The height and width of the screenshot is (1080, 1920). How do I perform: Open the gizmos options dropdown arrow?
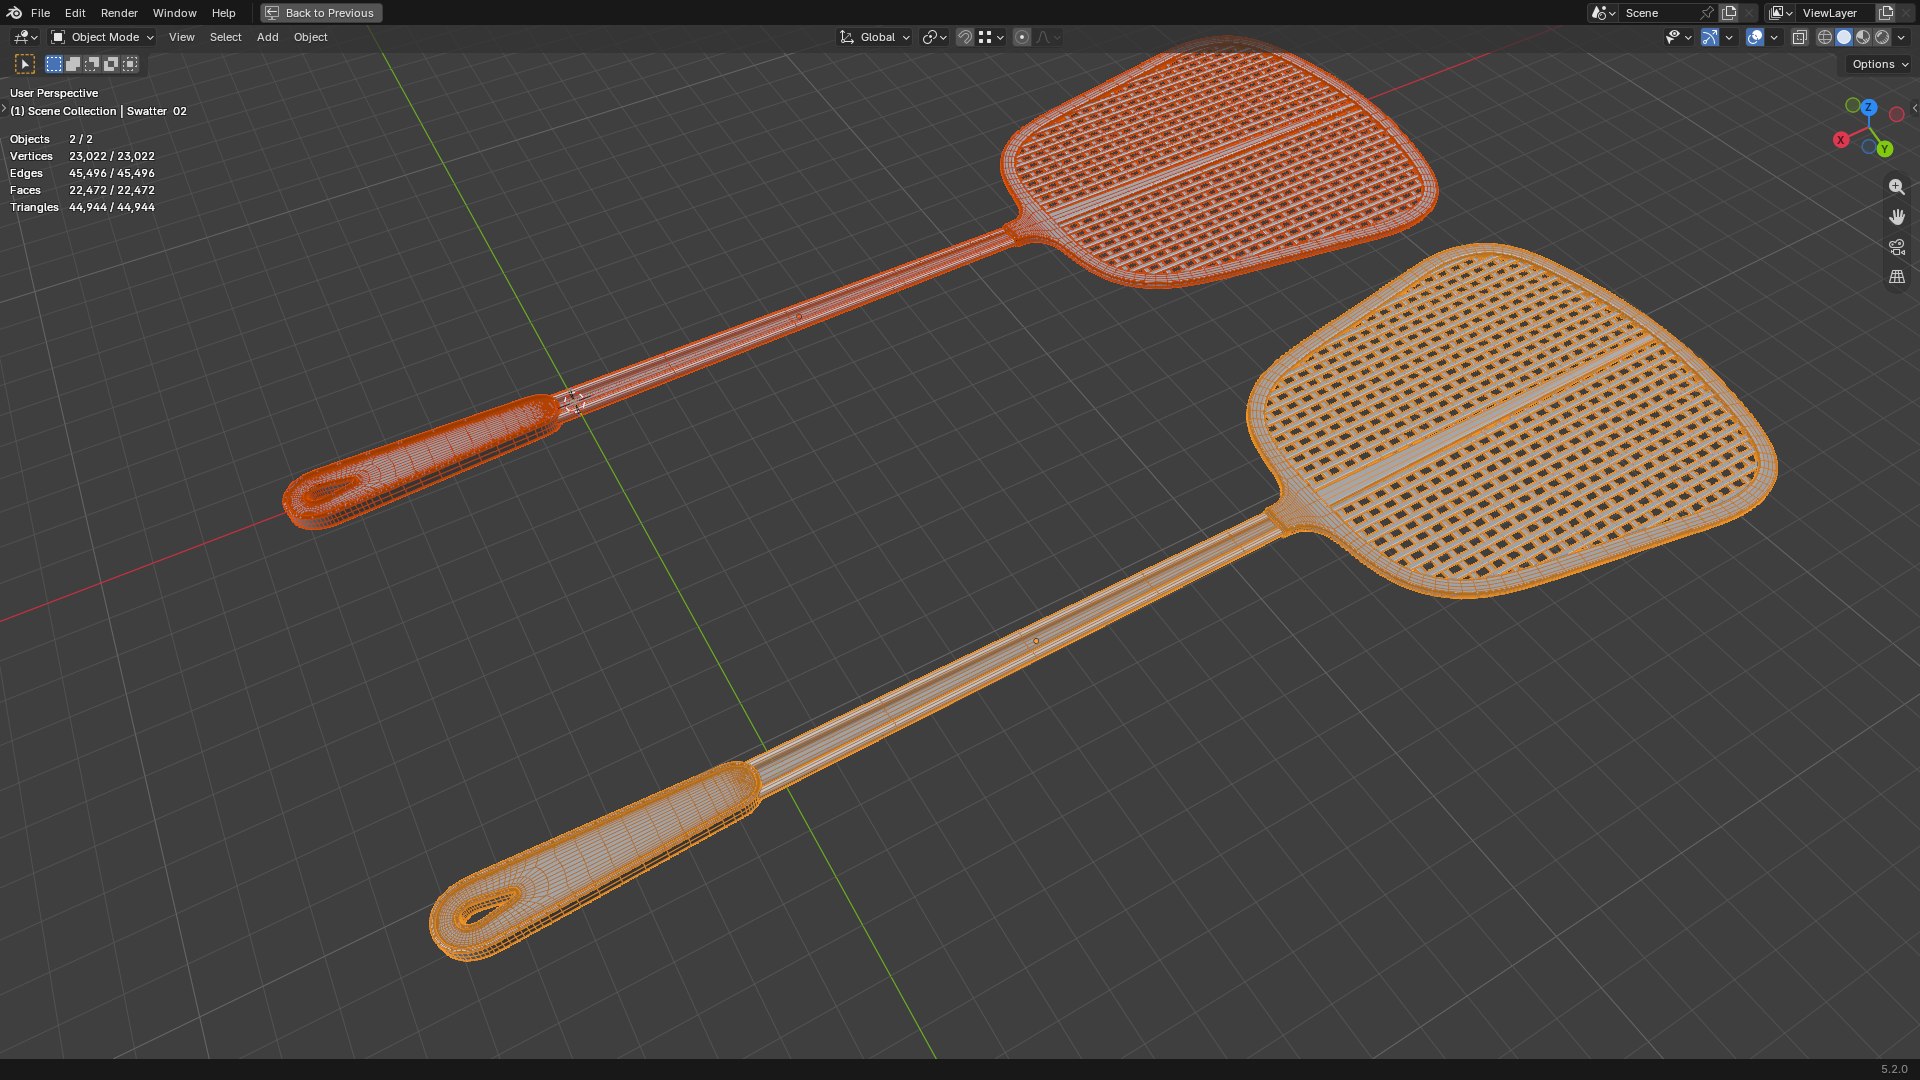pos(1729,37)
